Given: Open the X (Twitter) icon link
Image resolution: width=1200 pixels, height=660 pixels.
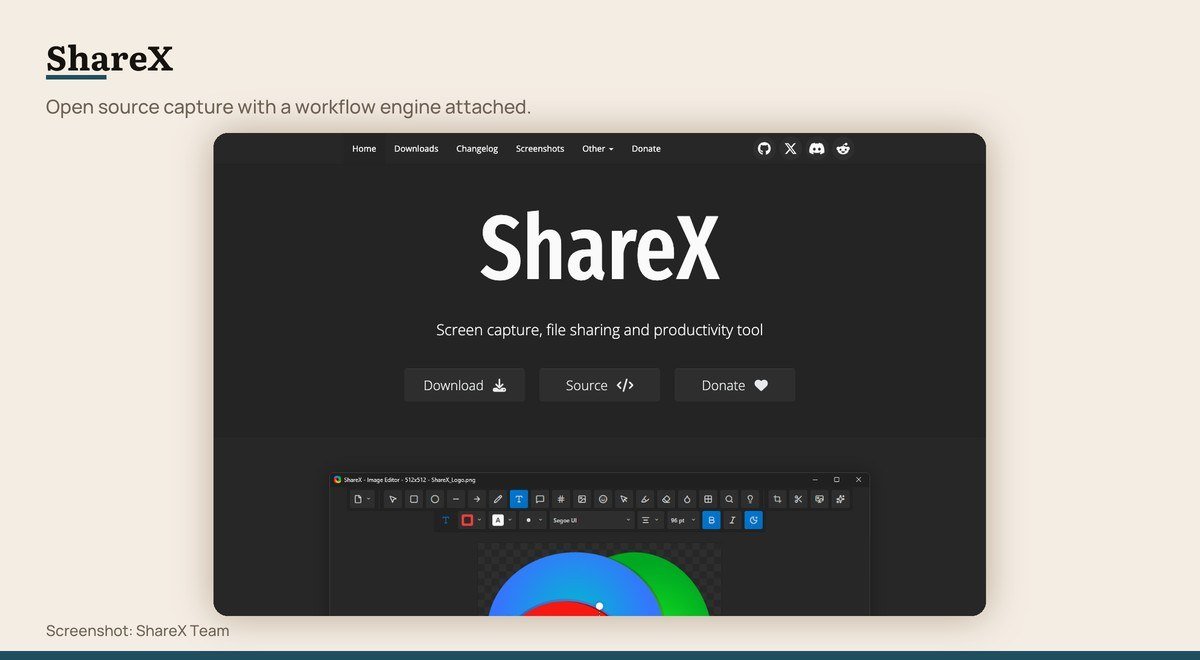Looking at the screenshot, I should point(791,148).
